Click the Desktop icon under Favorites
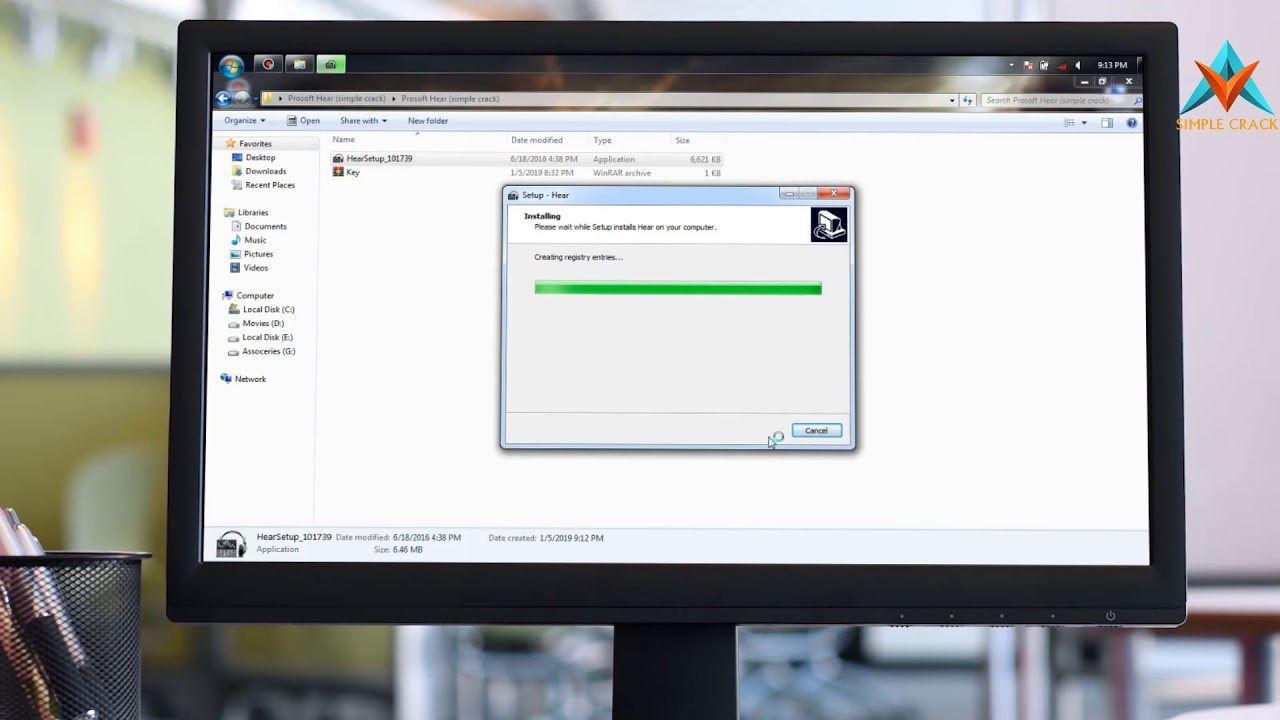Screen dimensions: 1280x720 coord(237,158)
